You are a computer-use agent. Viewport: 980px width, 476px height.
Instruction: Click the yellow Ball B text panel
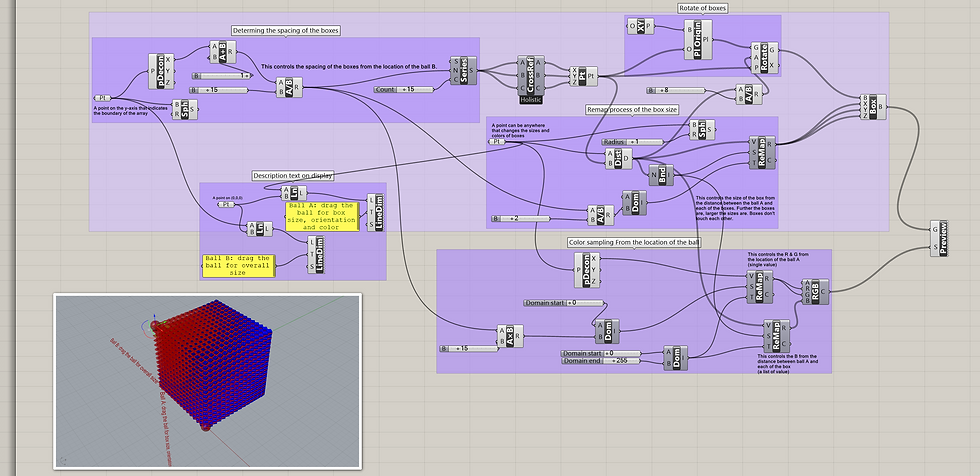238,265
